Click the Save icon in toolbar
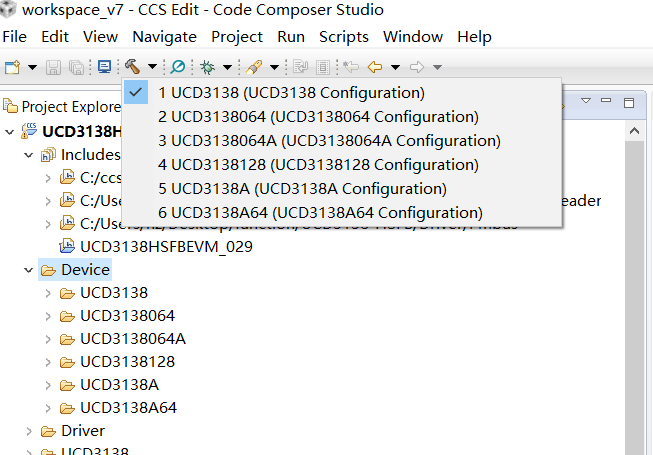 54,67
